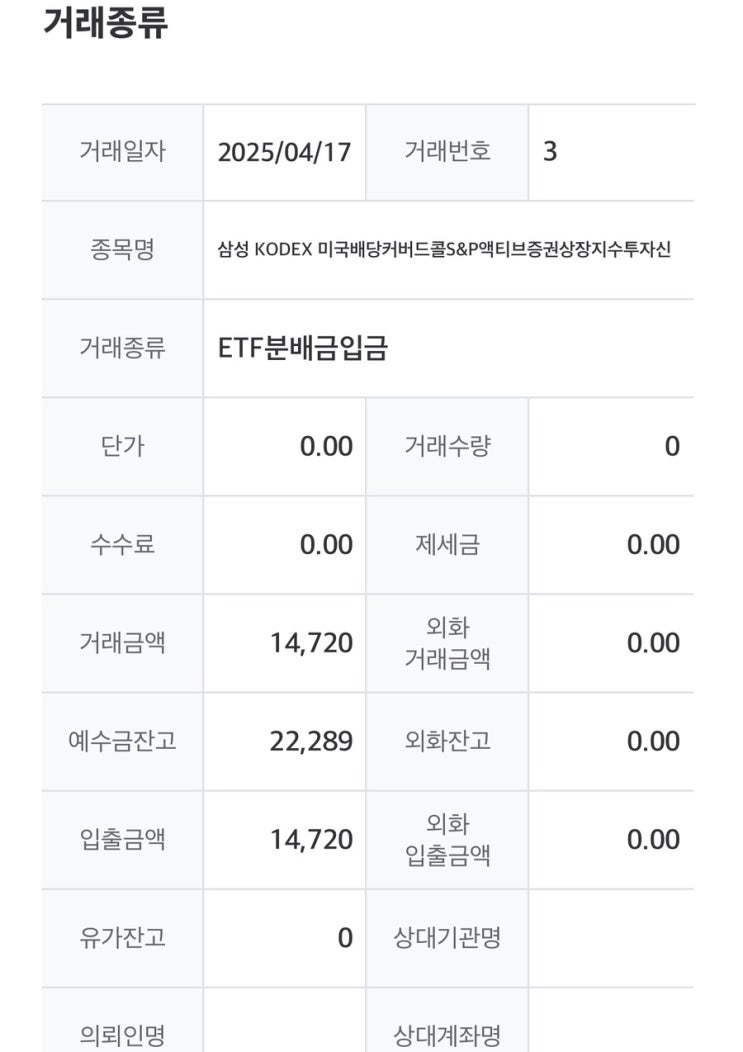The width and height of the screenshot is (743, 1052).
Task: Tap the 거래수량 label cell
Action: coord(447,446)
